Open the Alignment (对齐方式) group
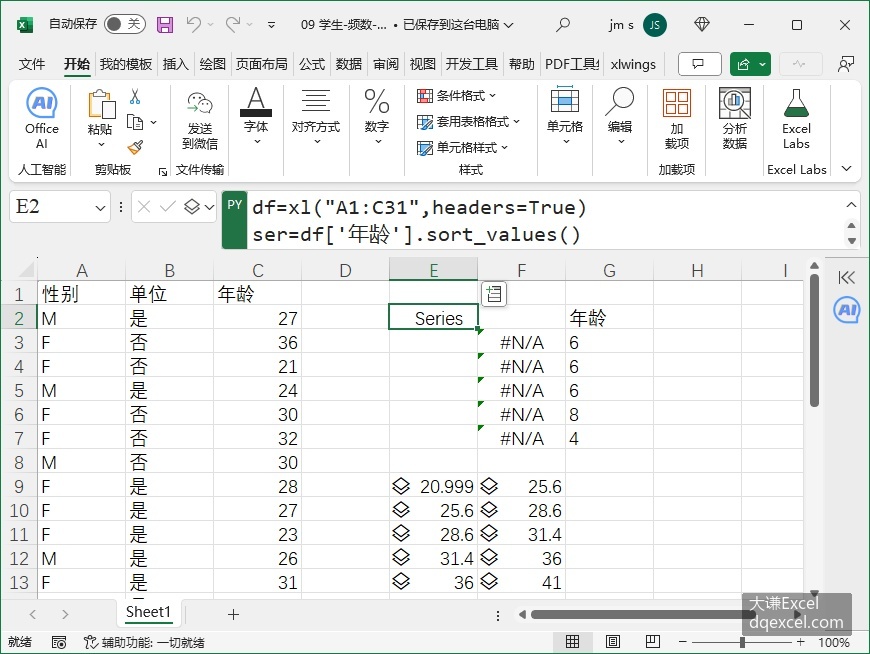The height and width of the screenshot is (654, 870). pyautogui.click(x=316, y=116)
